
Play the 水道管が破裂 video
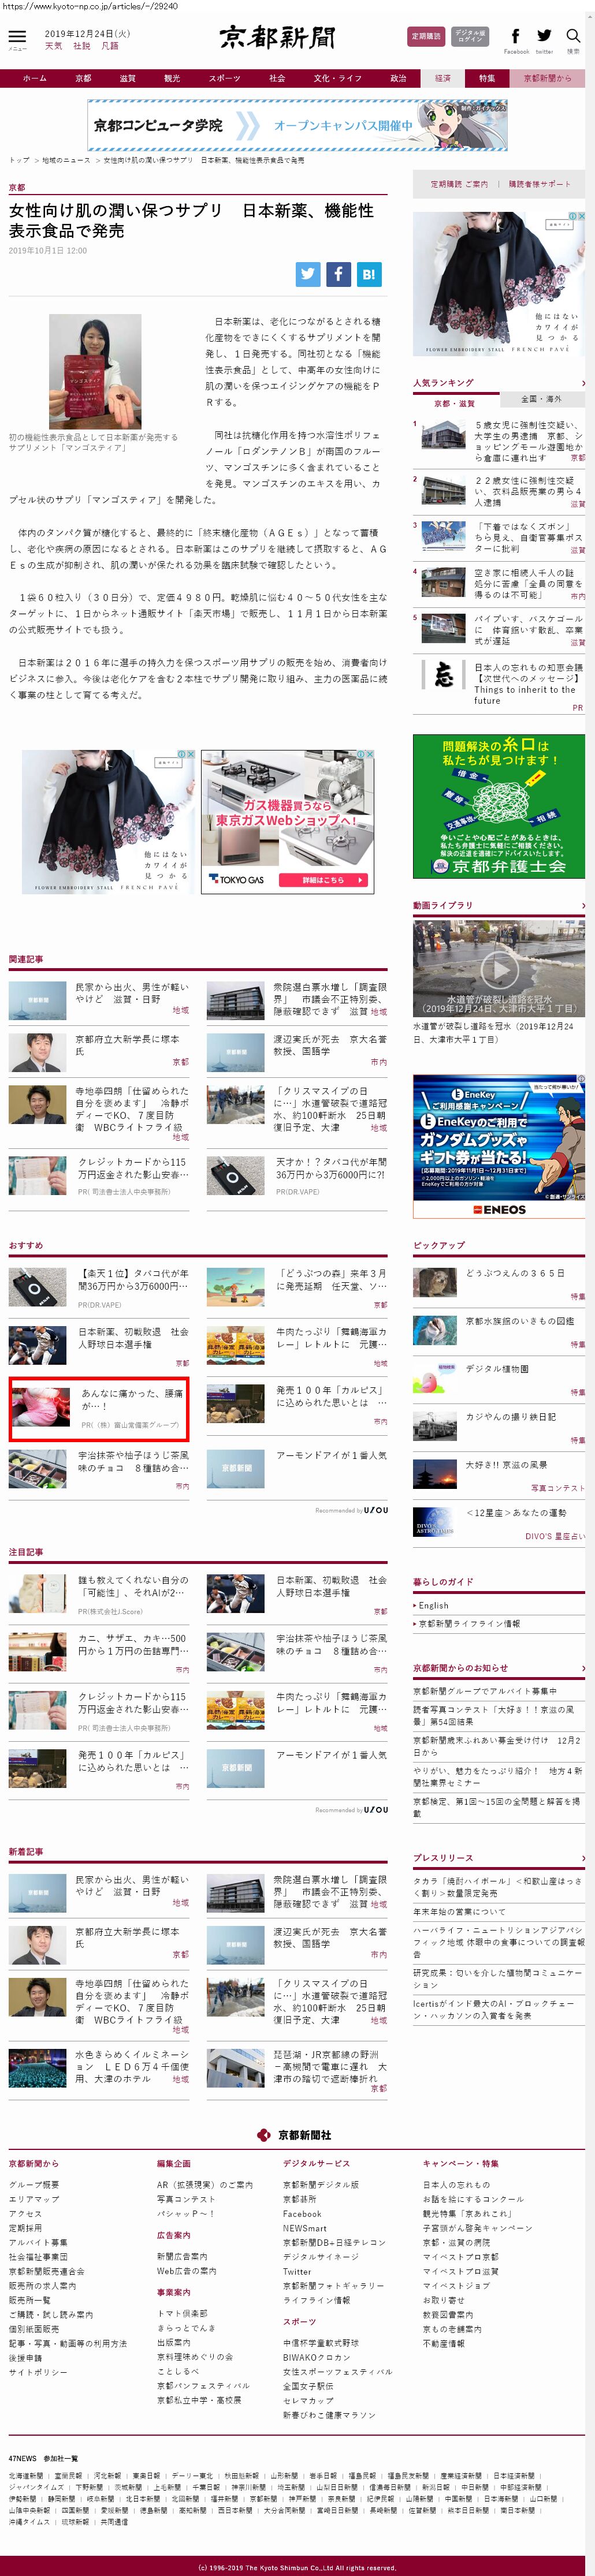[499, 968]
